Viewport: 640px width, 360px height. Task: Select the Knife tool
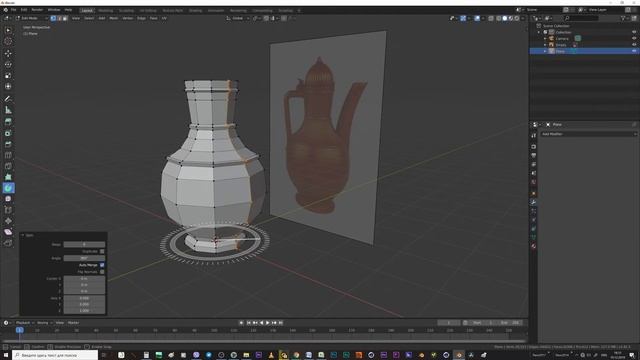click(x=8, y=166)
